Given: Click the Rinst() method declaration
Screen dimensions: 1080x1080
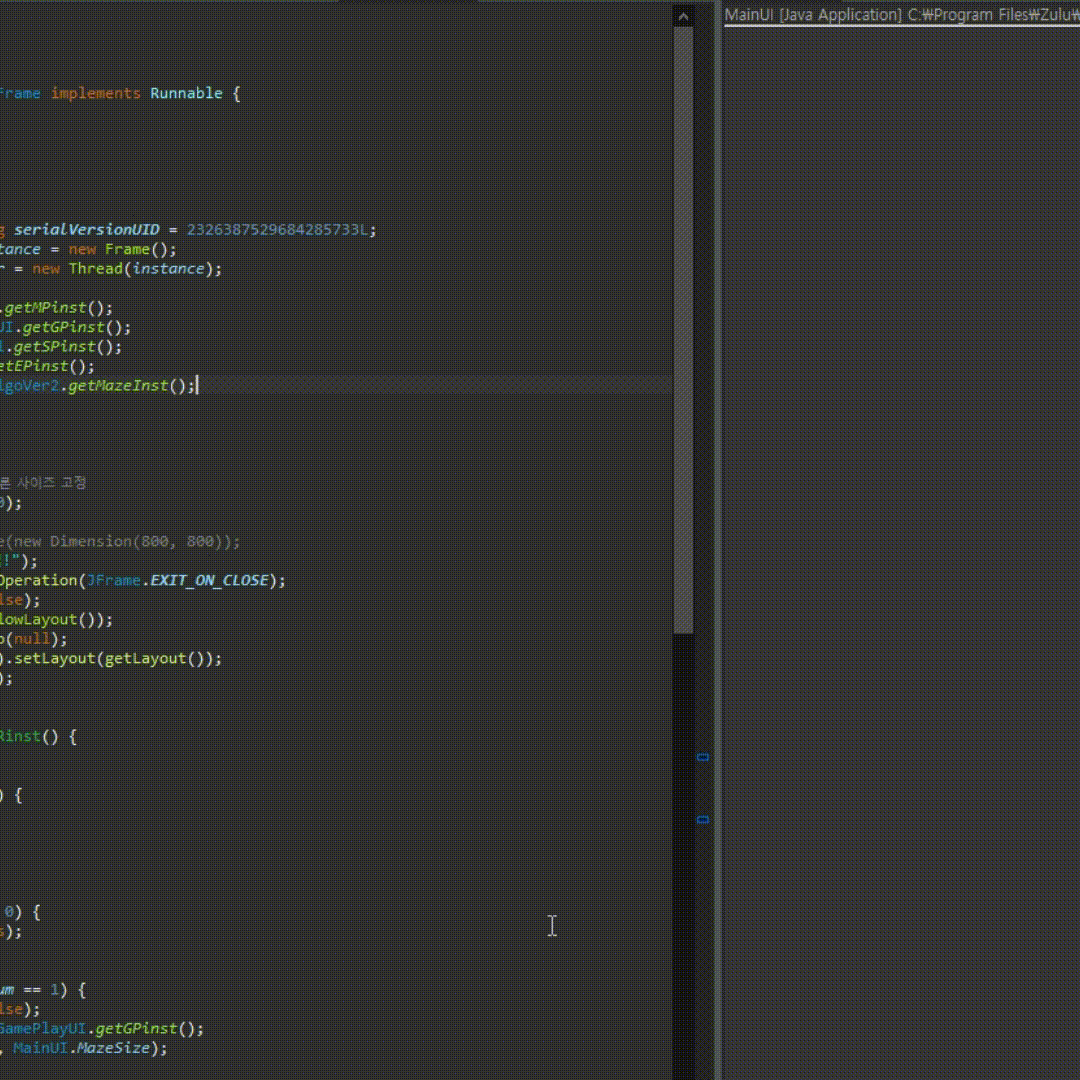Looking at the screenshot, I should coord(29,736).
